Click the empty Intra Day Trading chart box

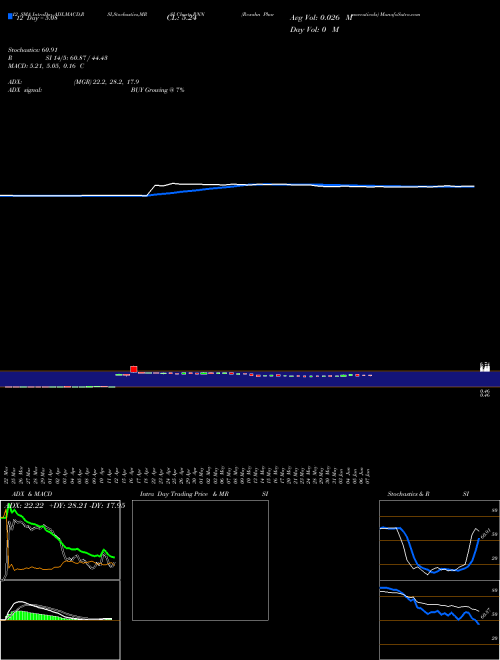200,560
